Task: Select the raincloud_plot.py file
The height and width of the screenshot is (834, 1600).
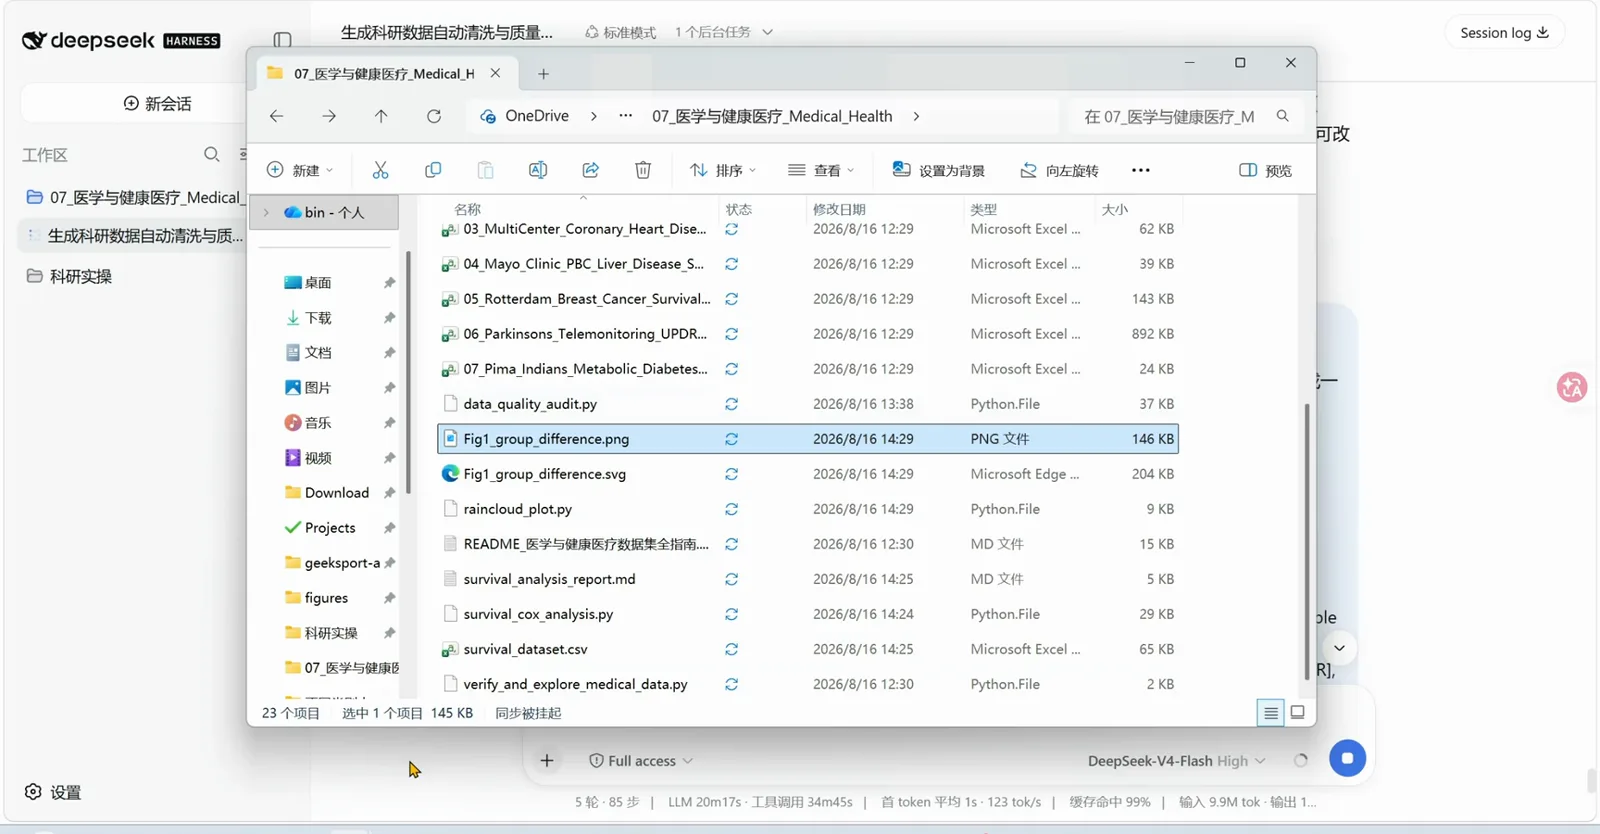Action: coord(807,509)
